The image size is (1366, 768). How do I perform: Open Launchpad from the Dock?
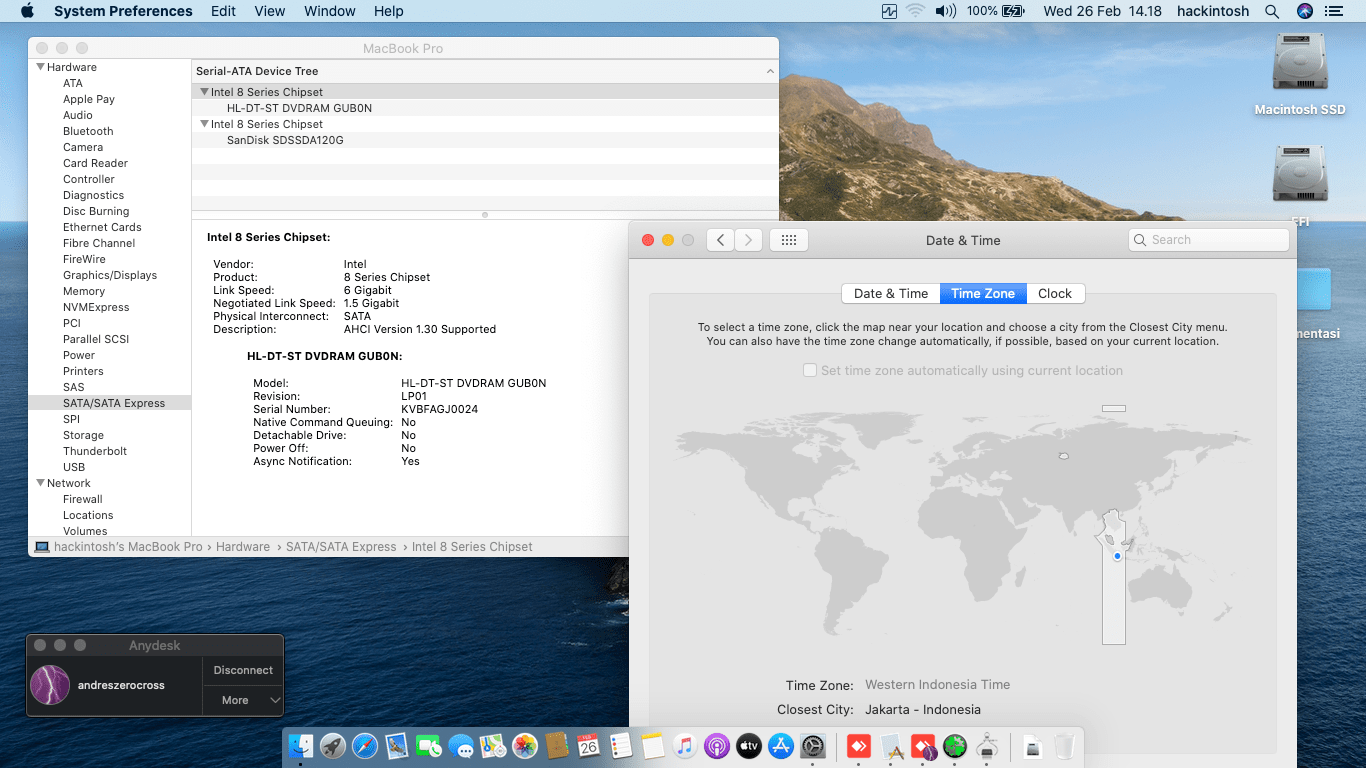pos(333,746)
